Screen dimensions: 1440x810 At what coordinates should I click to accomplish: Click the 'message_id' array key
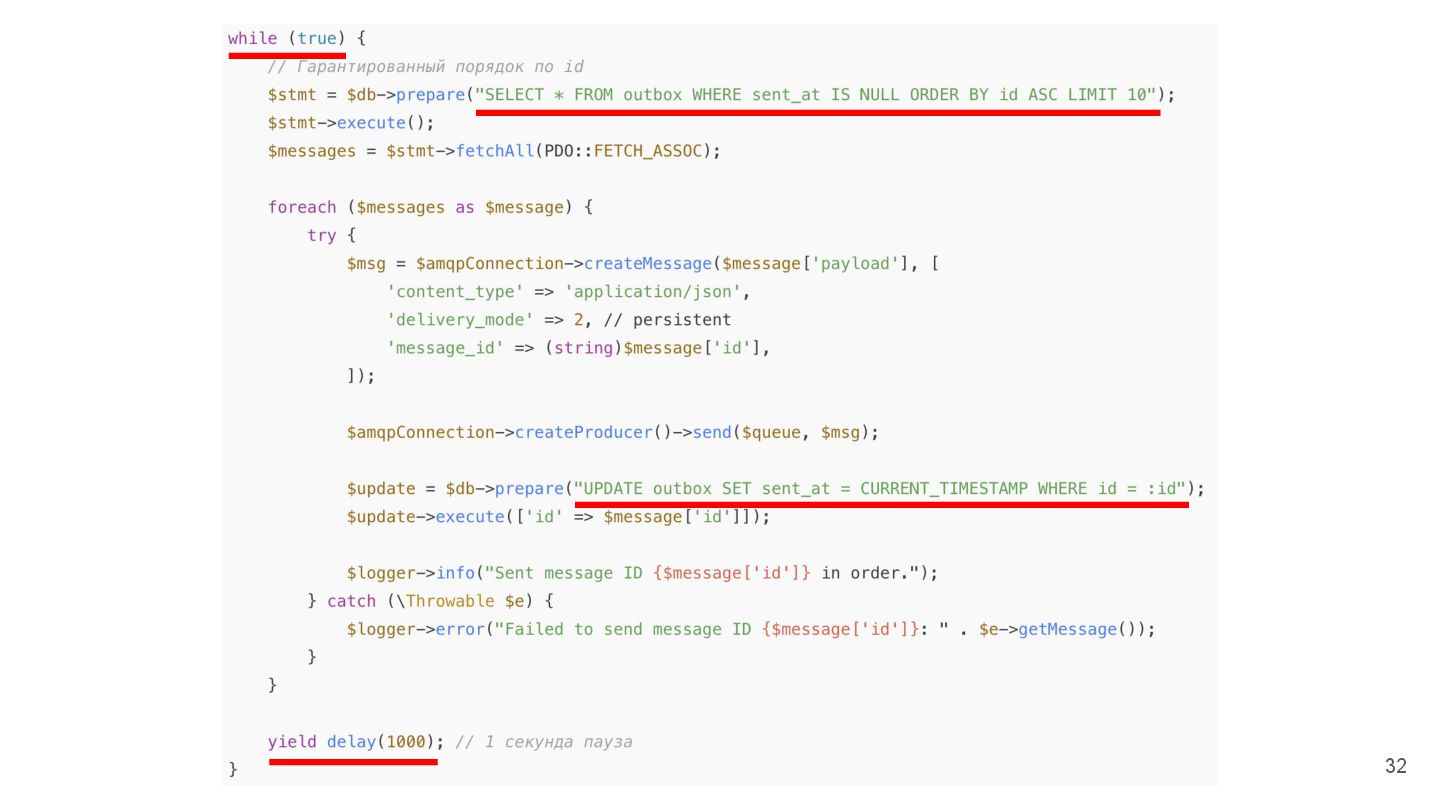tap(445, 348)
